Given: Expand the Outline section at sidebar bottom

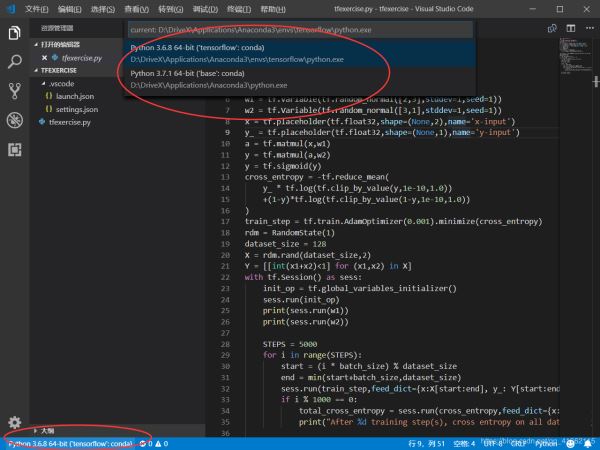Looking at the screenshot, I should coord(47,429).
